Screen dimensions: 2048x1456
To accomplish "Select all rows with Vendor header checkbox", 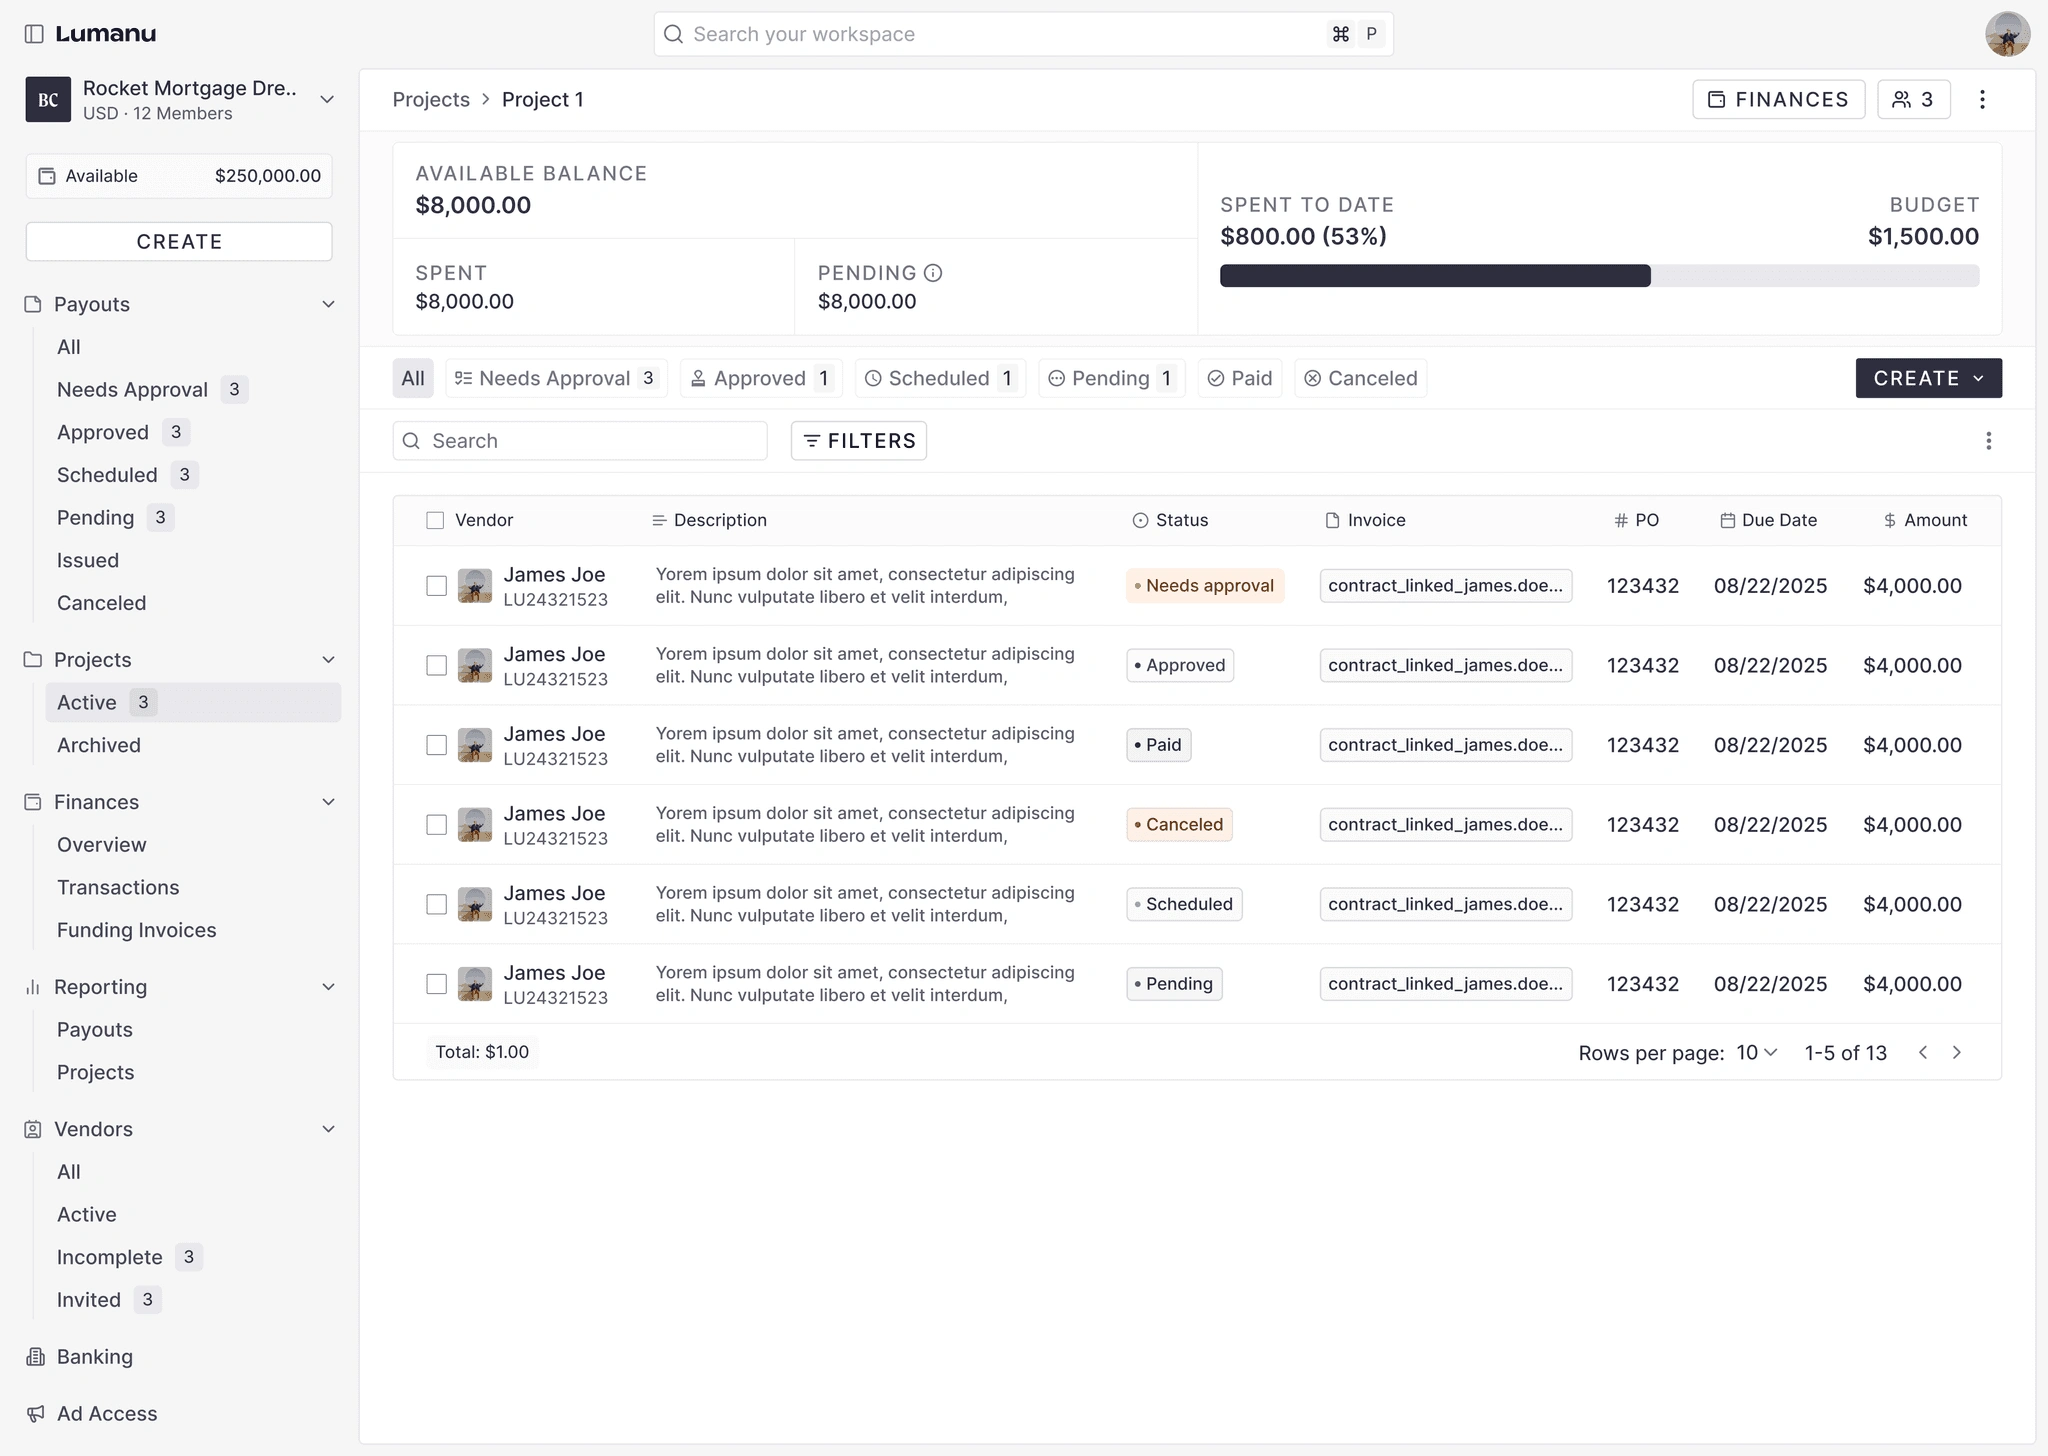I will point(435,520).
